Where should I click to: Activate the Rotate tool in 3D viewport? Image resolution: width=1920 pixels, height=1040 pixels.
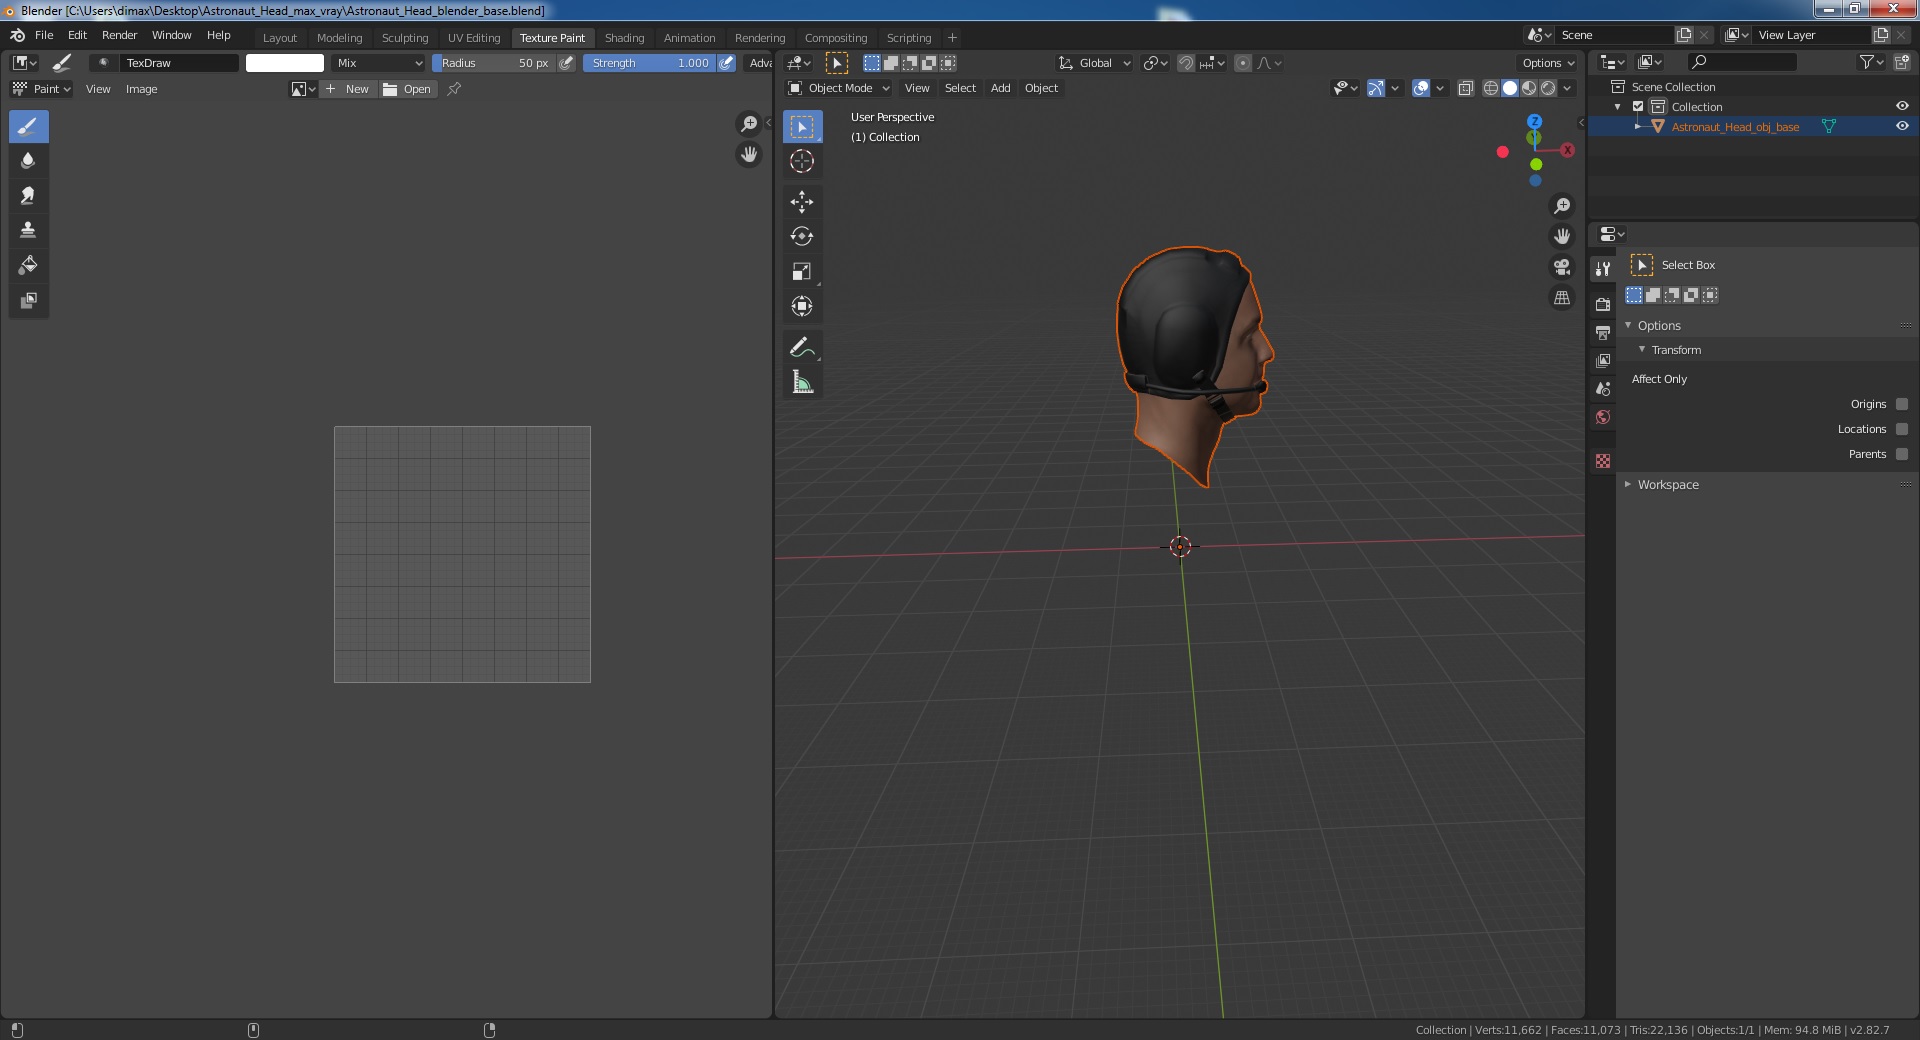click(x=802, y=237)
